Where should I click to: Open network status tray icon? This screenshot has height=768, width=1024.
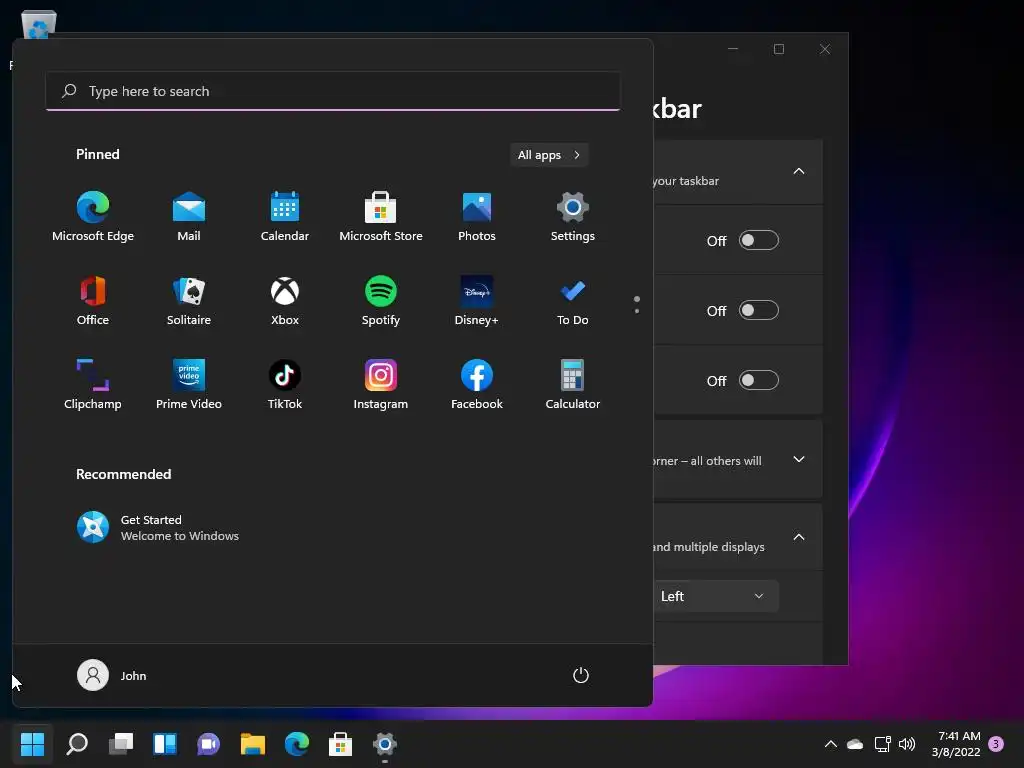[x=882, y=744]
